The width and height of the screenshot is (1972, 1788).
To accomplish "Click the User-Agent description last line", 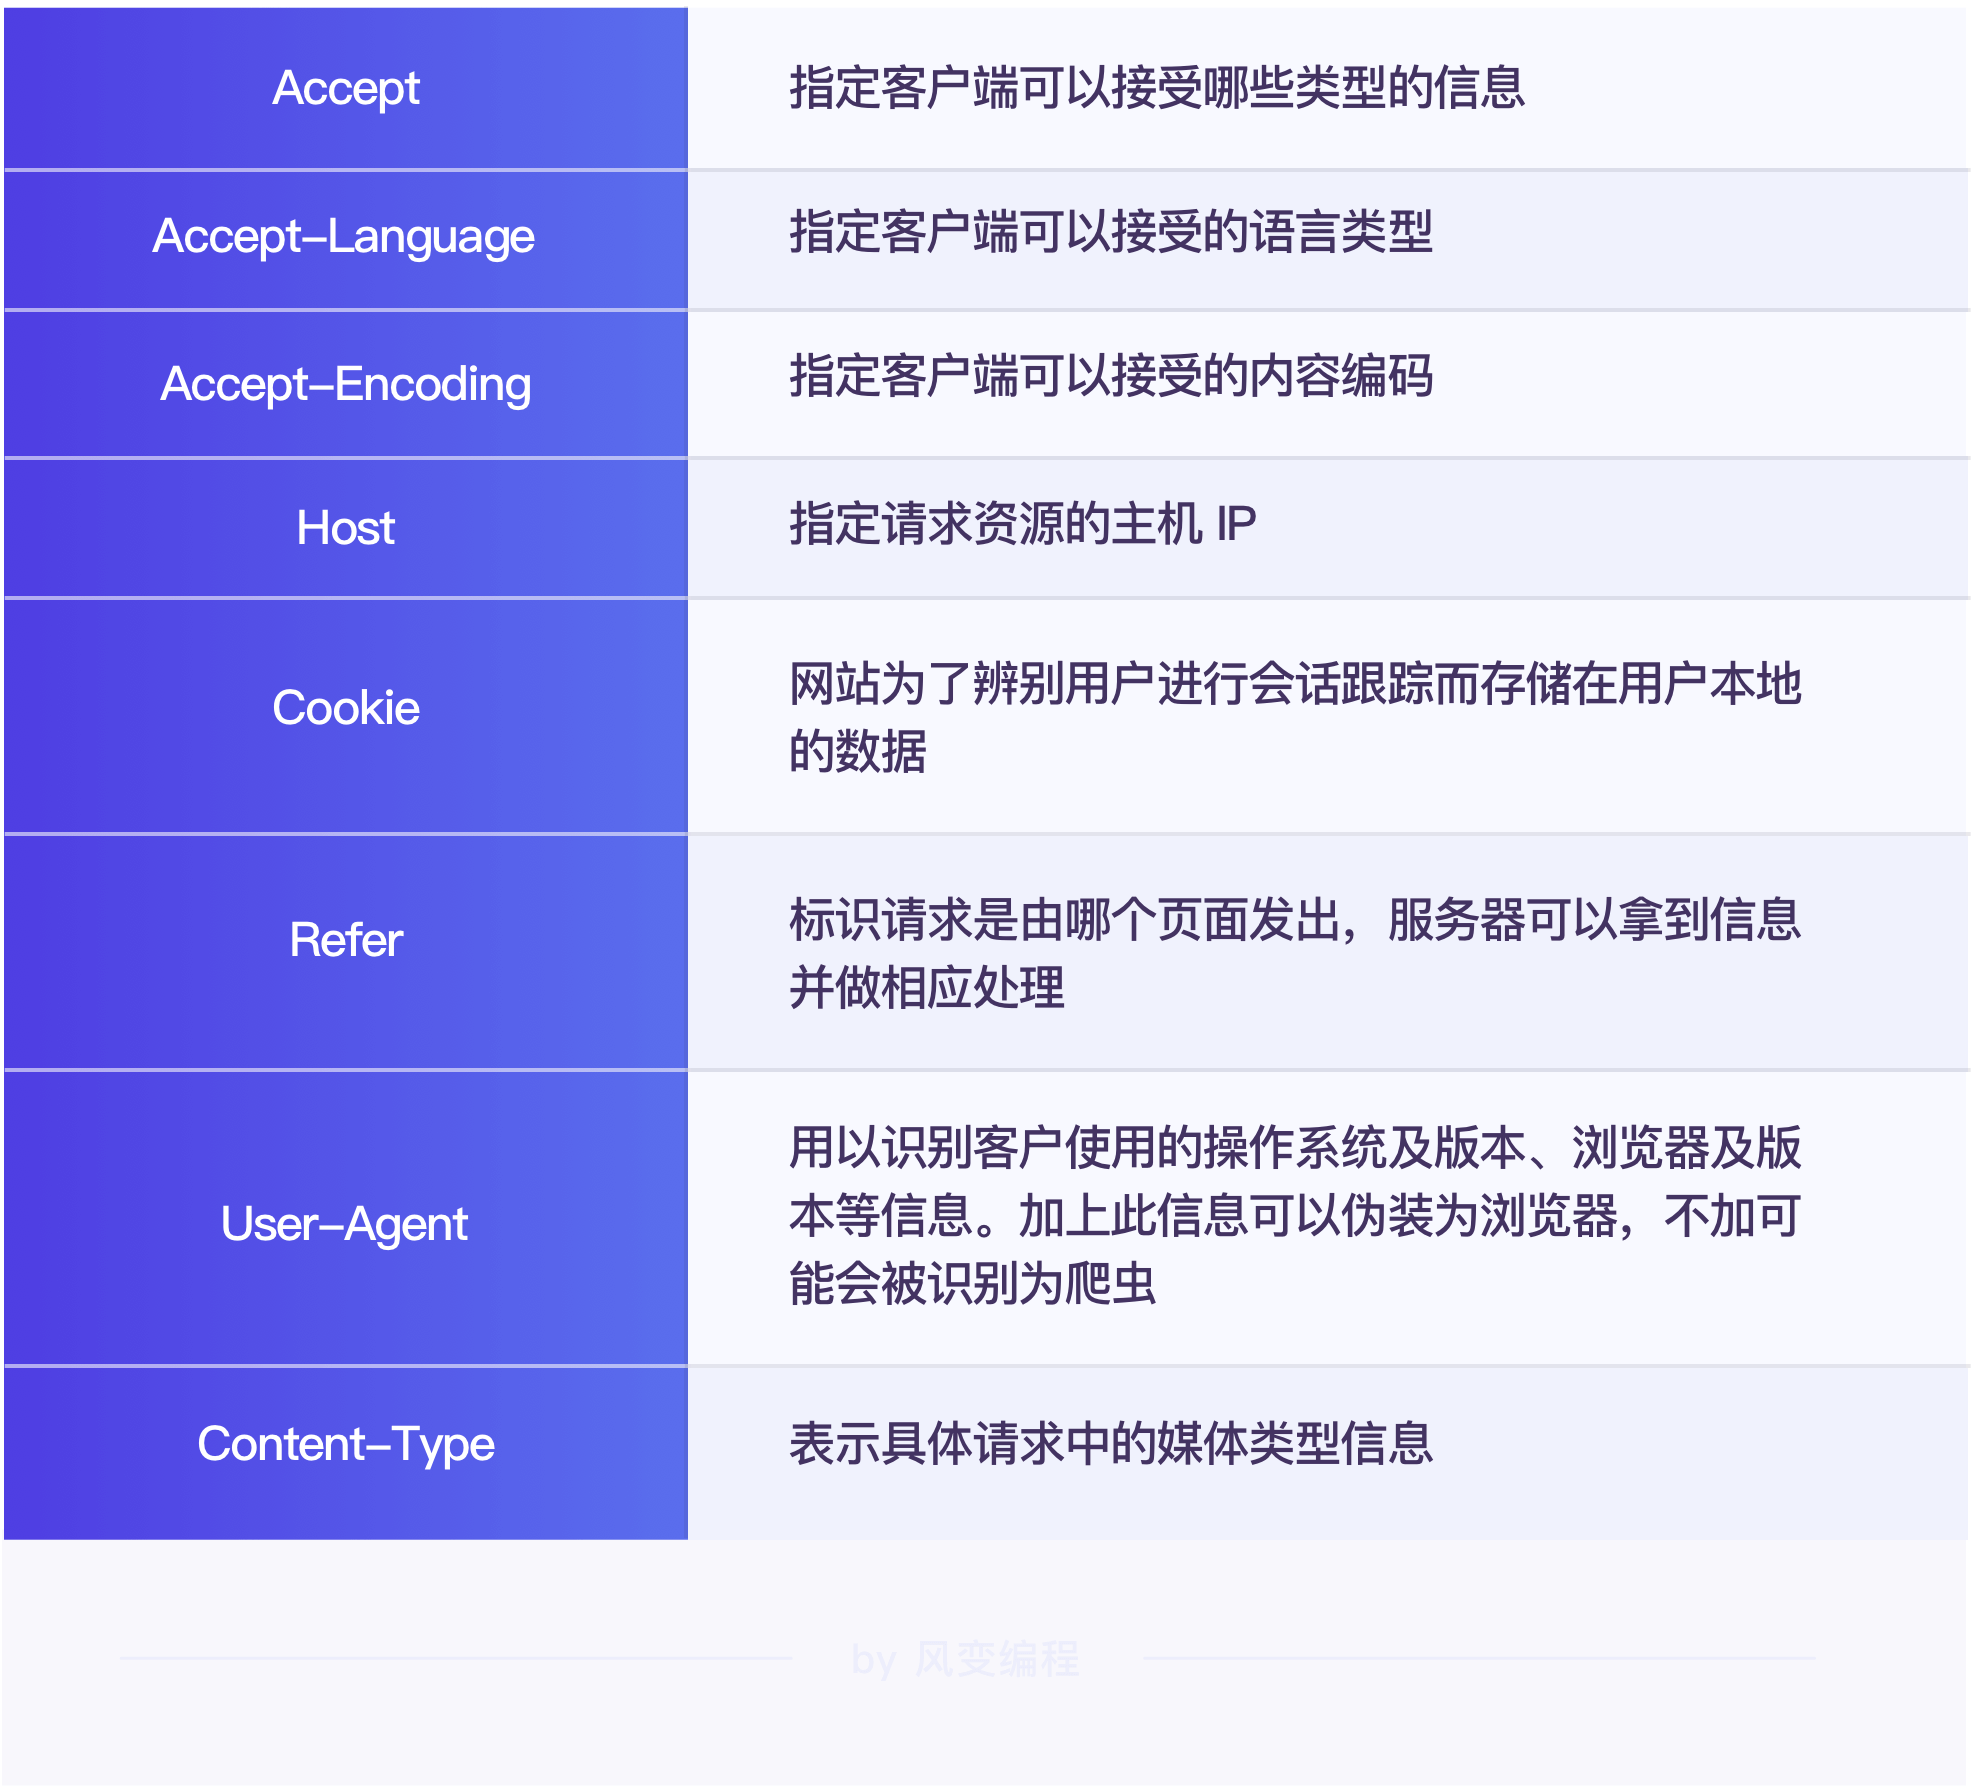I will tap(972, 1284).
